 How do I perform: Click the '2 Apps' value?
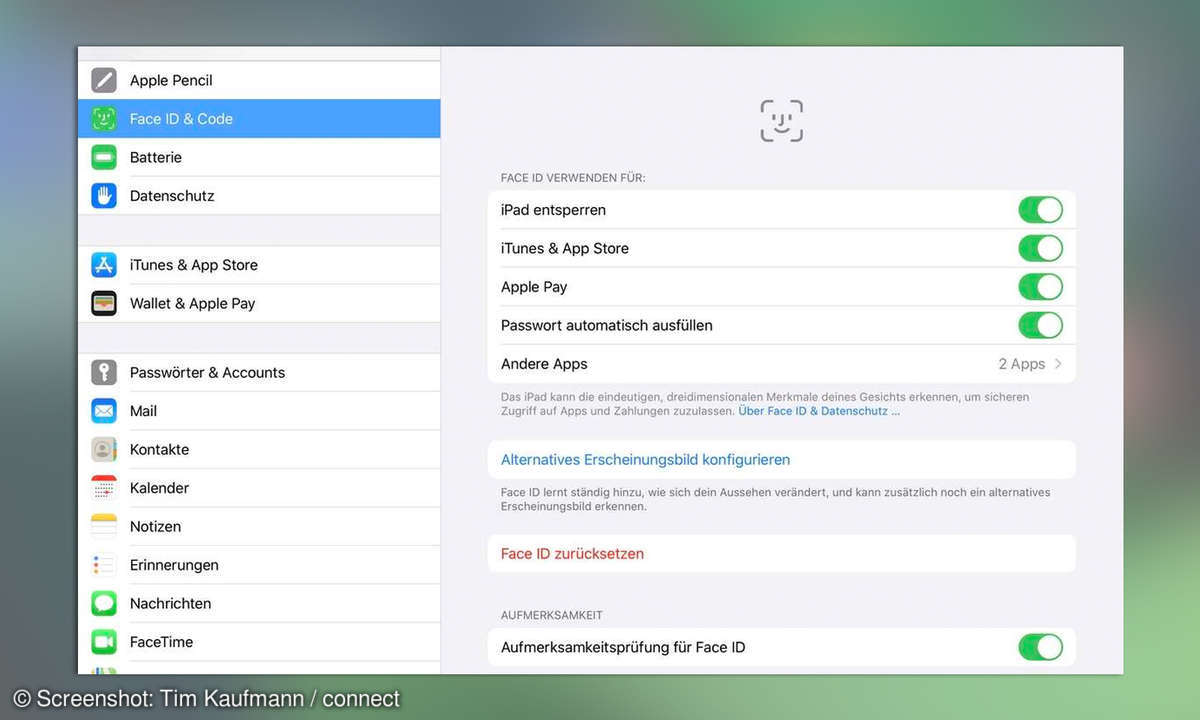(1022, 364)
